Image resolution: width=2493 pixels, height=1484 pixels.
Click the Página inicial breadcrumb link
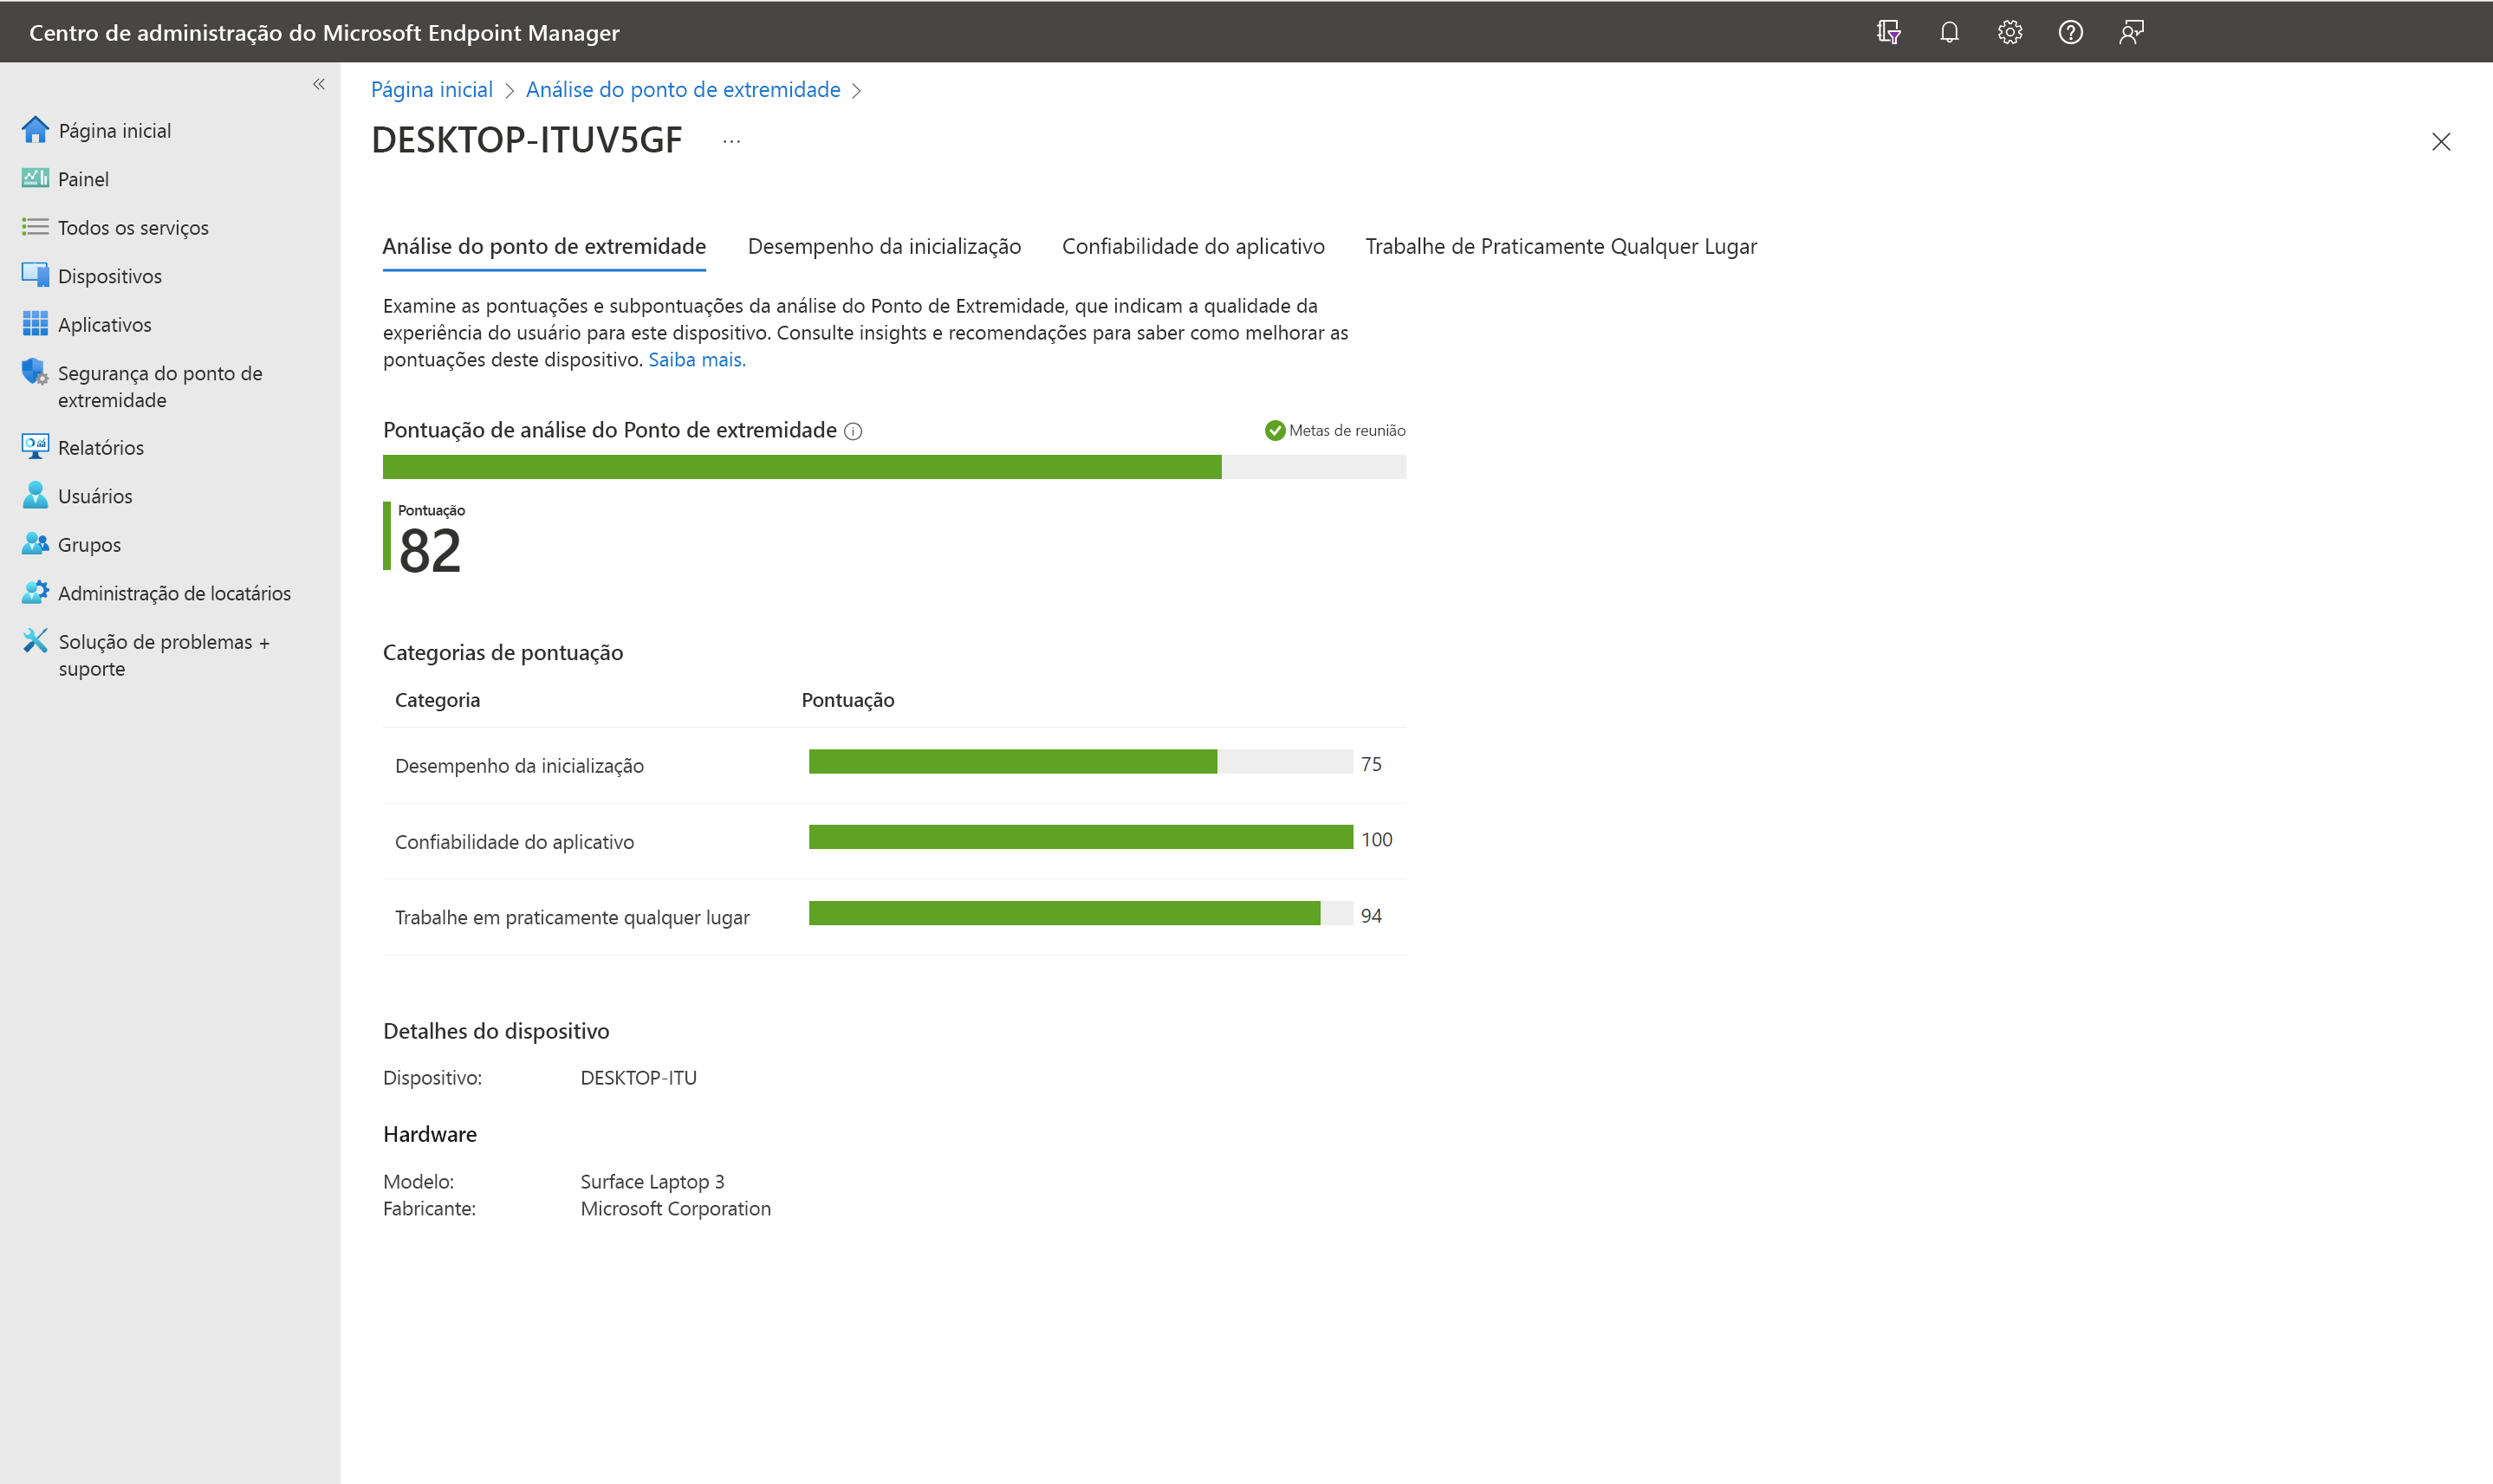432,90
